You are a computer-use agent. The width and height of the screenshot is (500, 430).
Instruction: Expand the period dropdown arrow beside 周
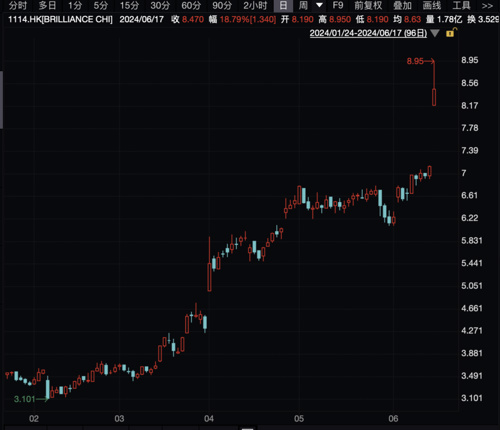[x=319, y=5]
